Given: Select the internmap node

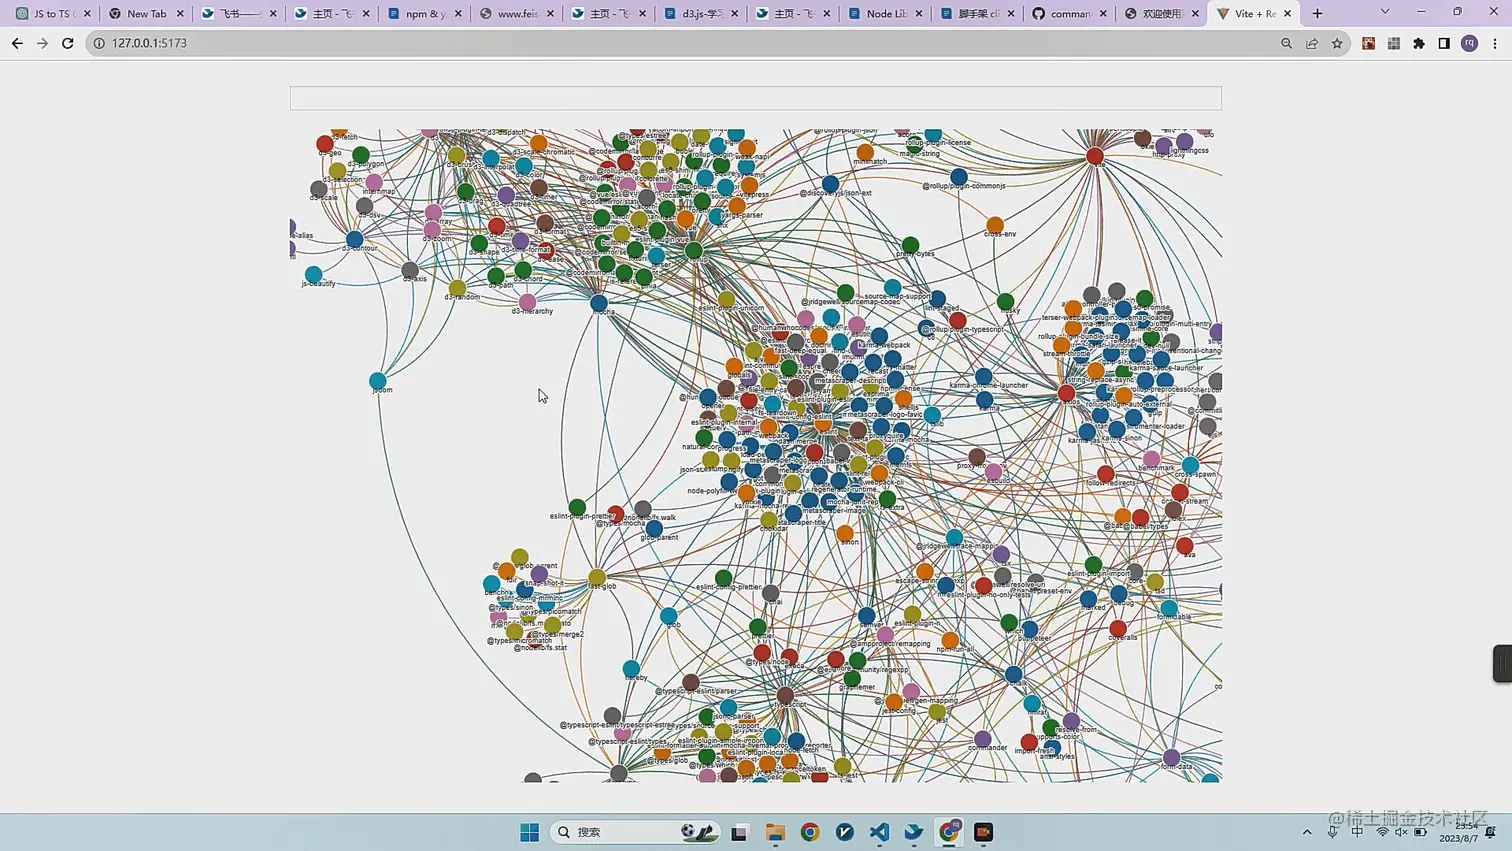Looking at the screenshot, I should tap(374, 183).
